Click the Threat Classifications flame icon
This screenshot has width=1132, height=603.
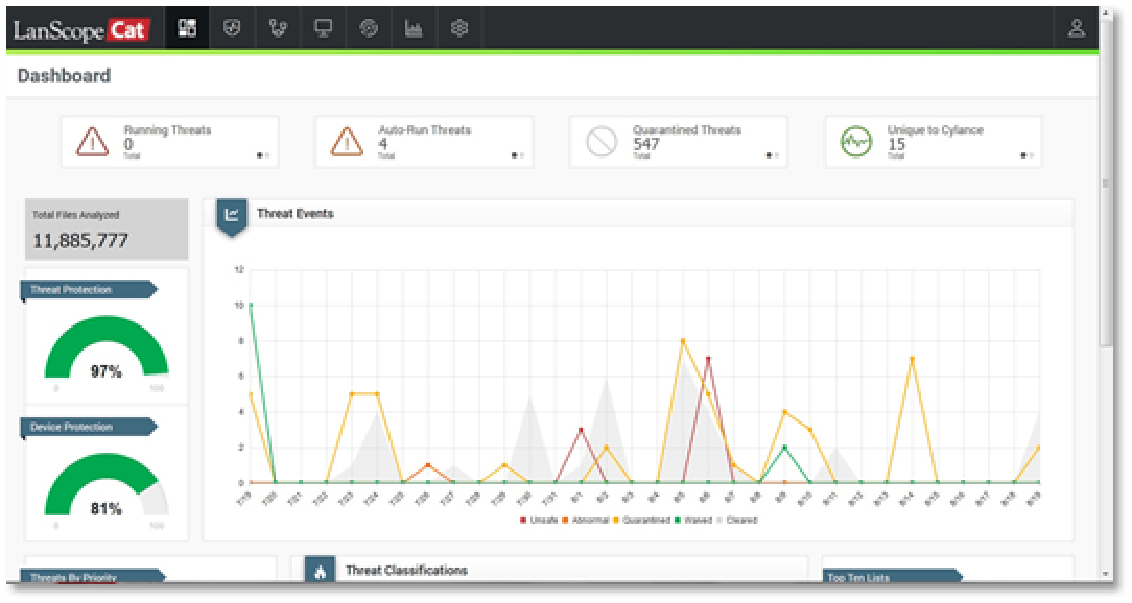pos(319,572)
